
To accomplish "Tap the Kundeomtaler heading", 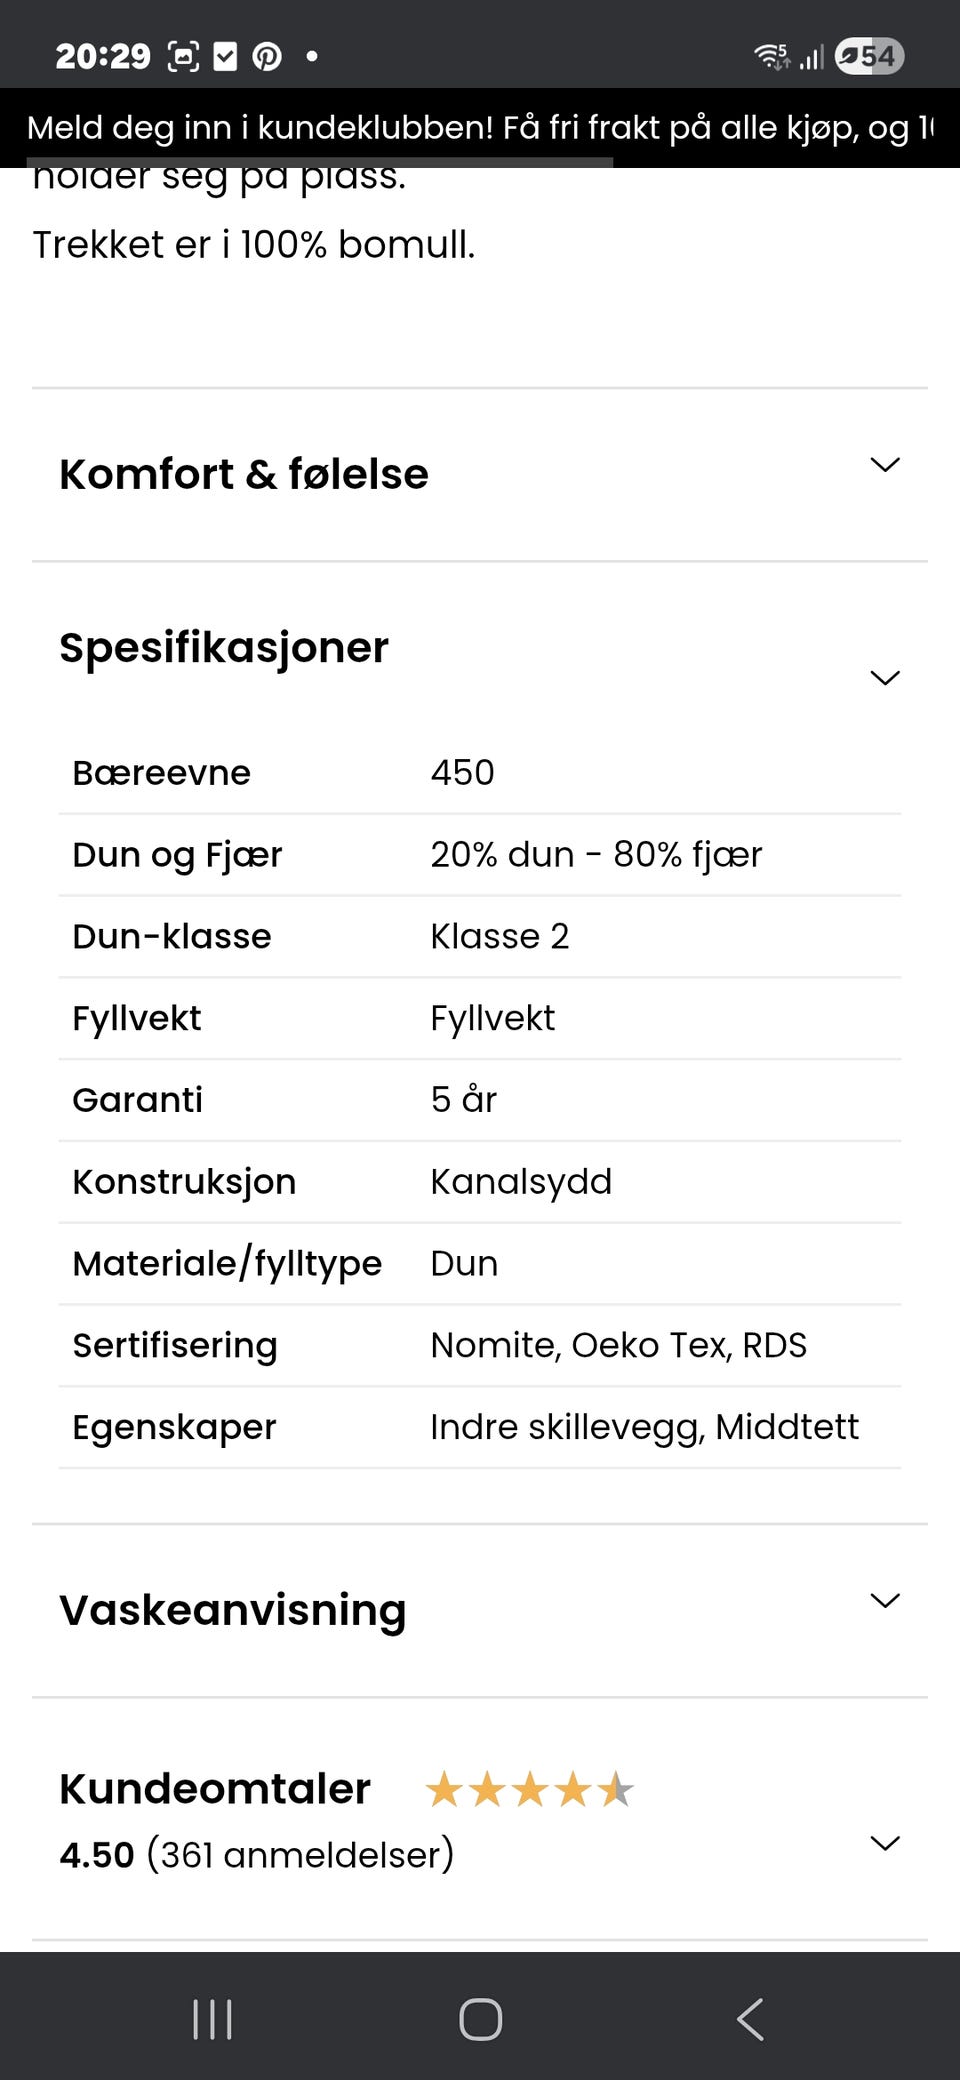I will click(215, 1789).
